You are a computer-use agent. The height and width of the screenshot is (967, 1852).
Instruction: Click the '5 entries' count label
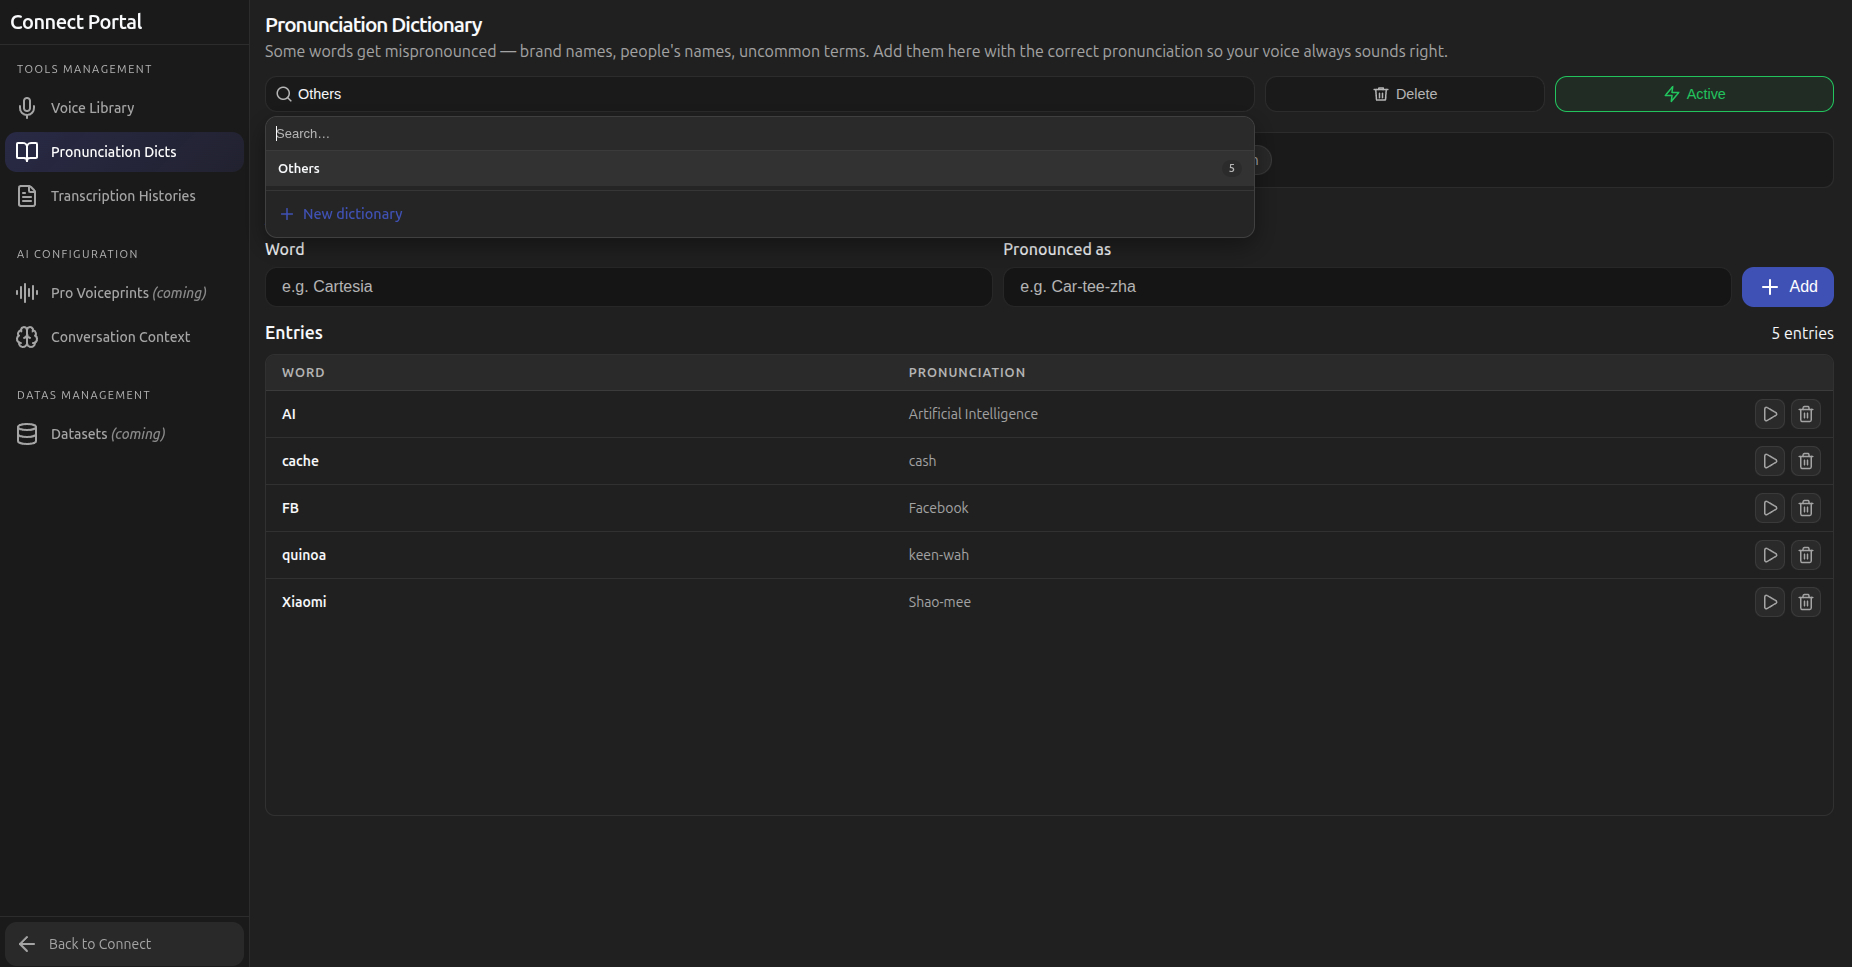click(1802, 333)
